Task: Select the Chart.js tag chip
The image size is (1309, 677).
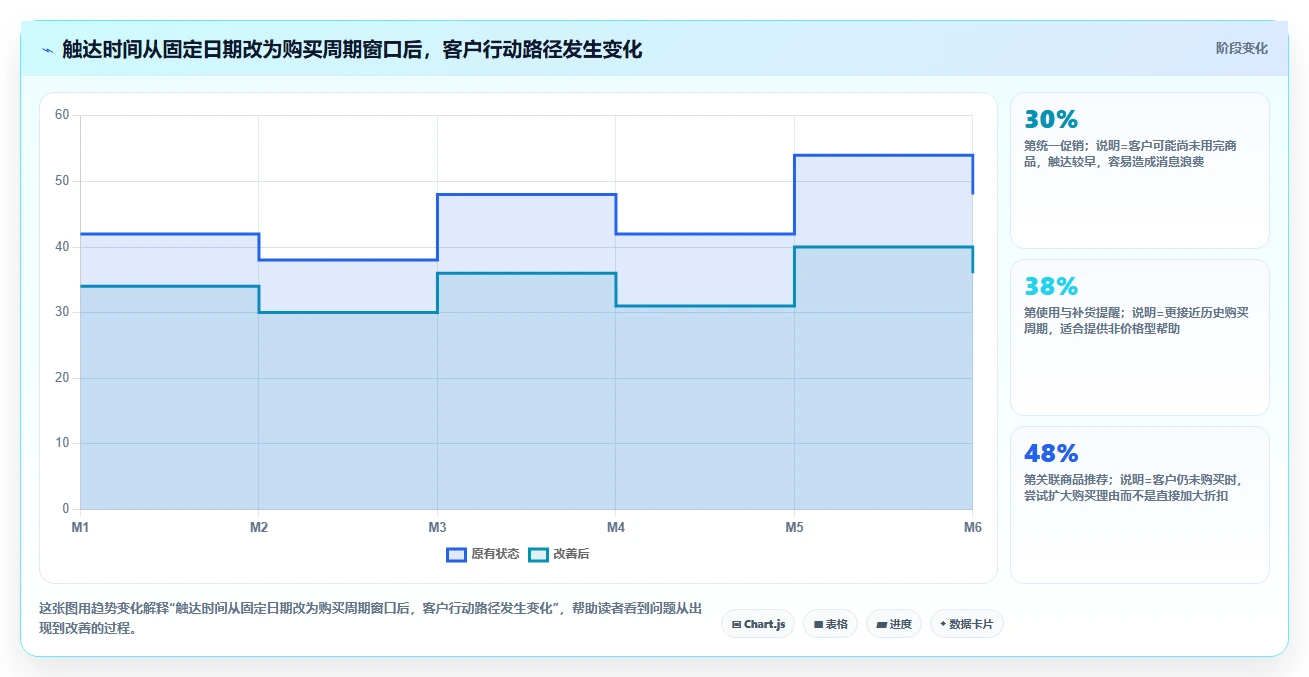Action: [x=758, y=624]
